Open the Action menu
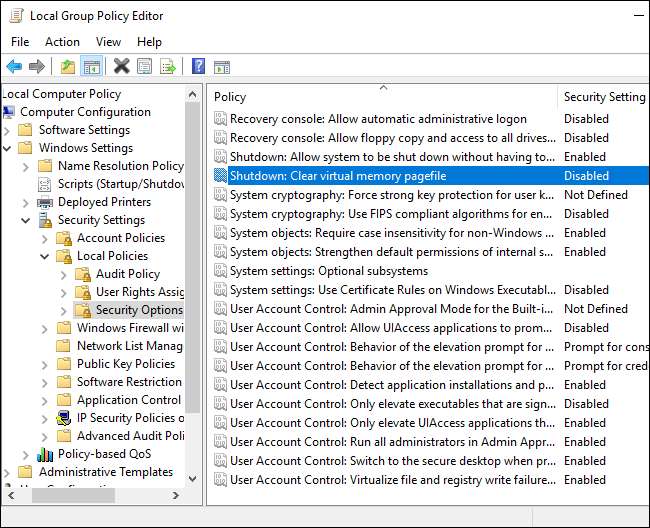 point(62,42)
